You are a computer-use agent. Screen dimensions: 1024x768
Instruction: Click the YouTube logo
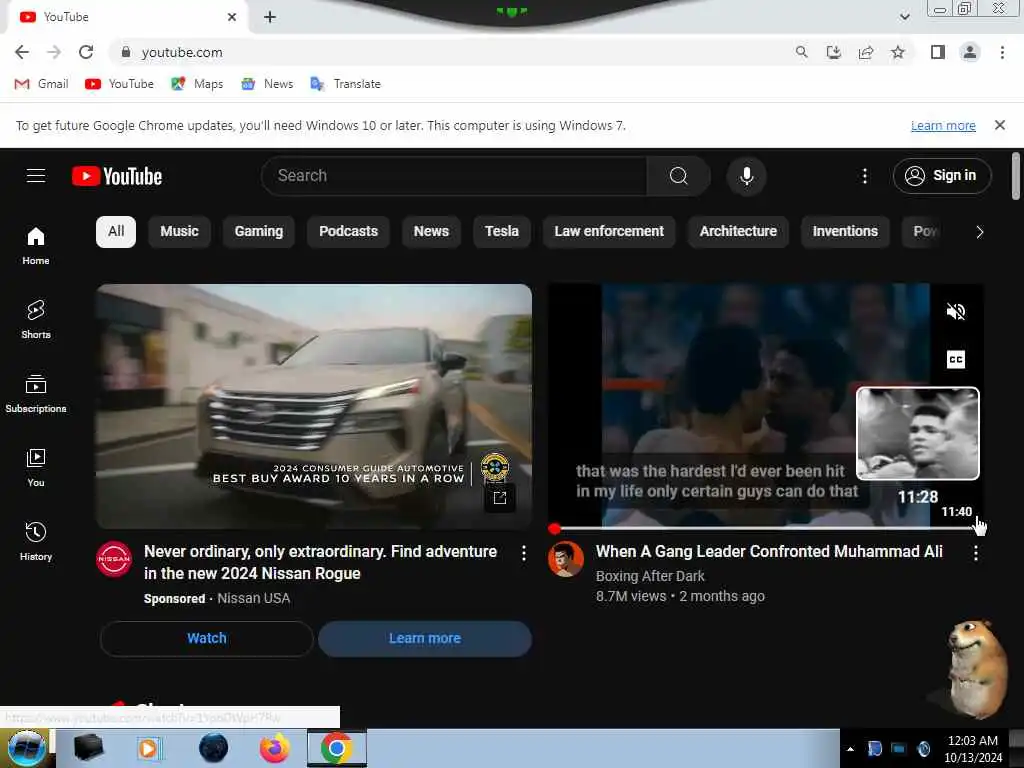pyautogui.click(x=117, y=176)
